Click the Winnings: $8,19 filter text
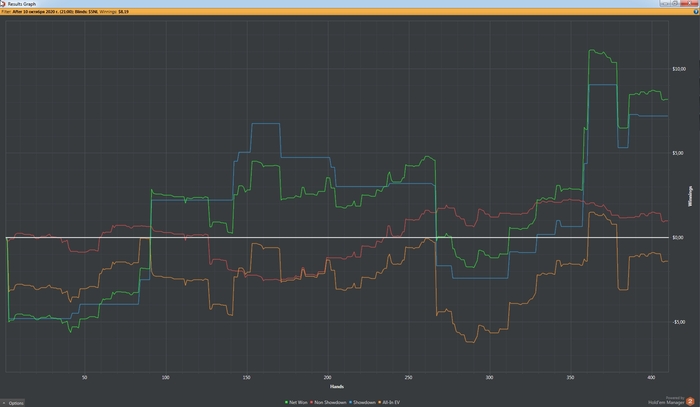This screenshot has height=407, width=700. point(114,12)
